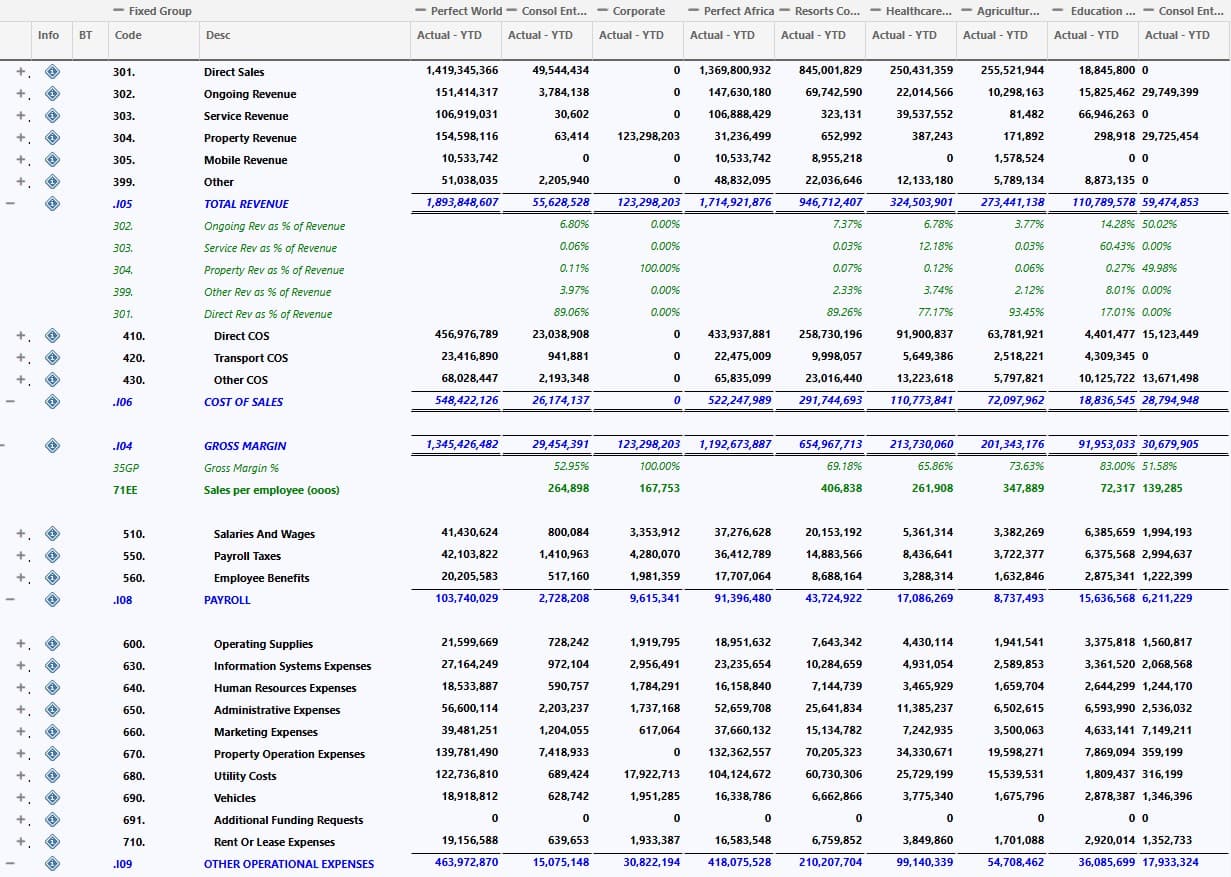Open the TOTAL REVENUE description link
The height and width of the screenshot is (877, 1231).
coord(247,204)
